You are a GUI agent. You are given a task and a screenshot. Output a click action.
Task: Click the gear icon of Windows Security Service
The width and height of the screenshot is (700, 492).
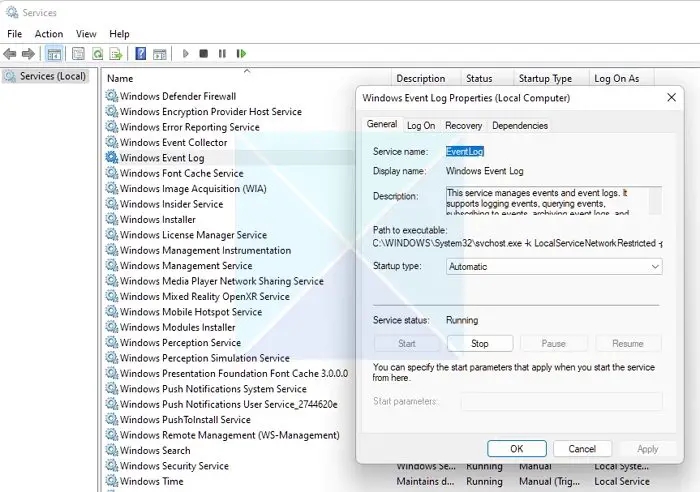coord(112,465)
